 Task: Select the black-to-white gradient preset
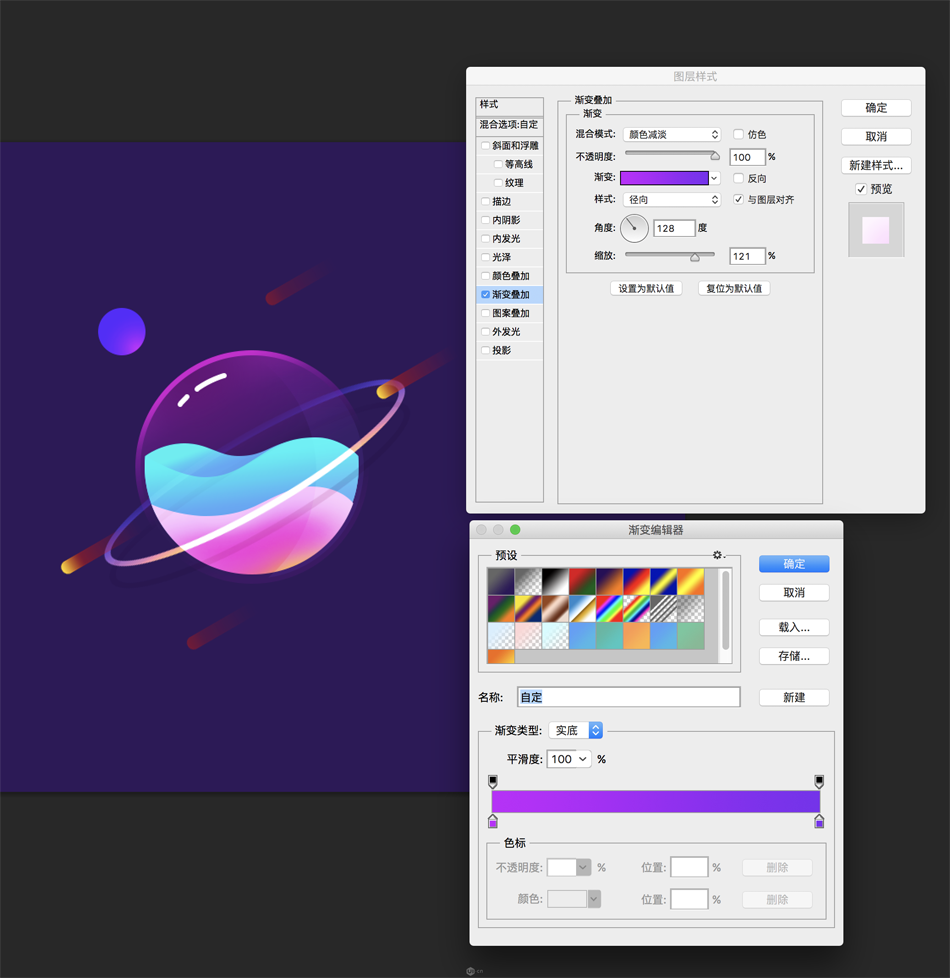[x=555, y=581]
